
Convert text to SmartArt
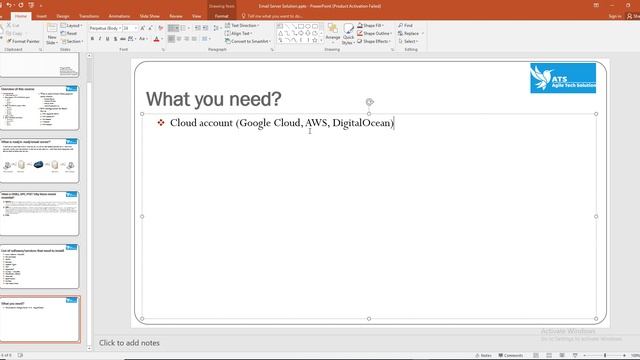point(248,41)
